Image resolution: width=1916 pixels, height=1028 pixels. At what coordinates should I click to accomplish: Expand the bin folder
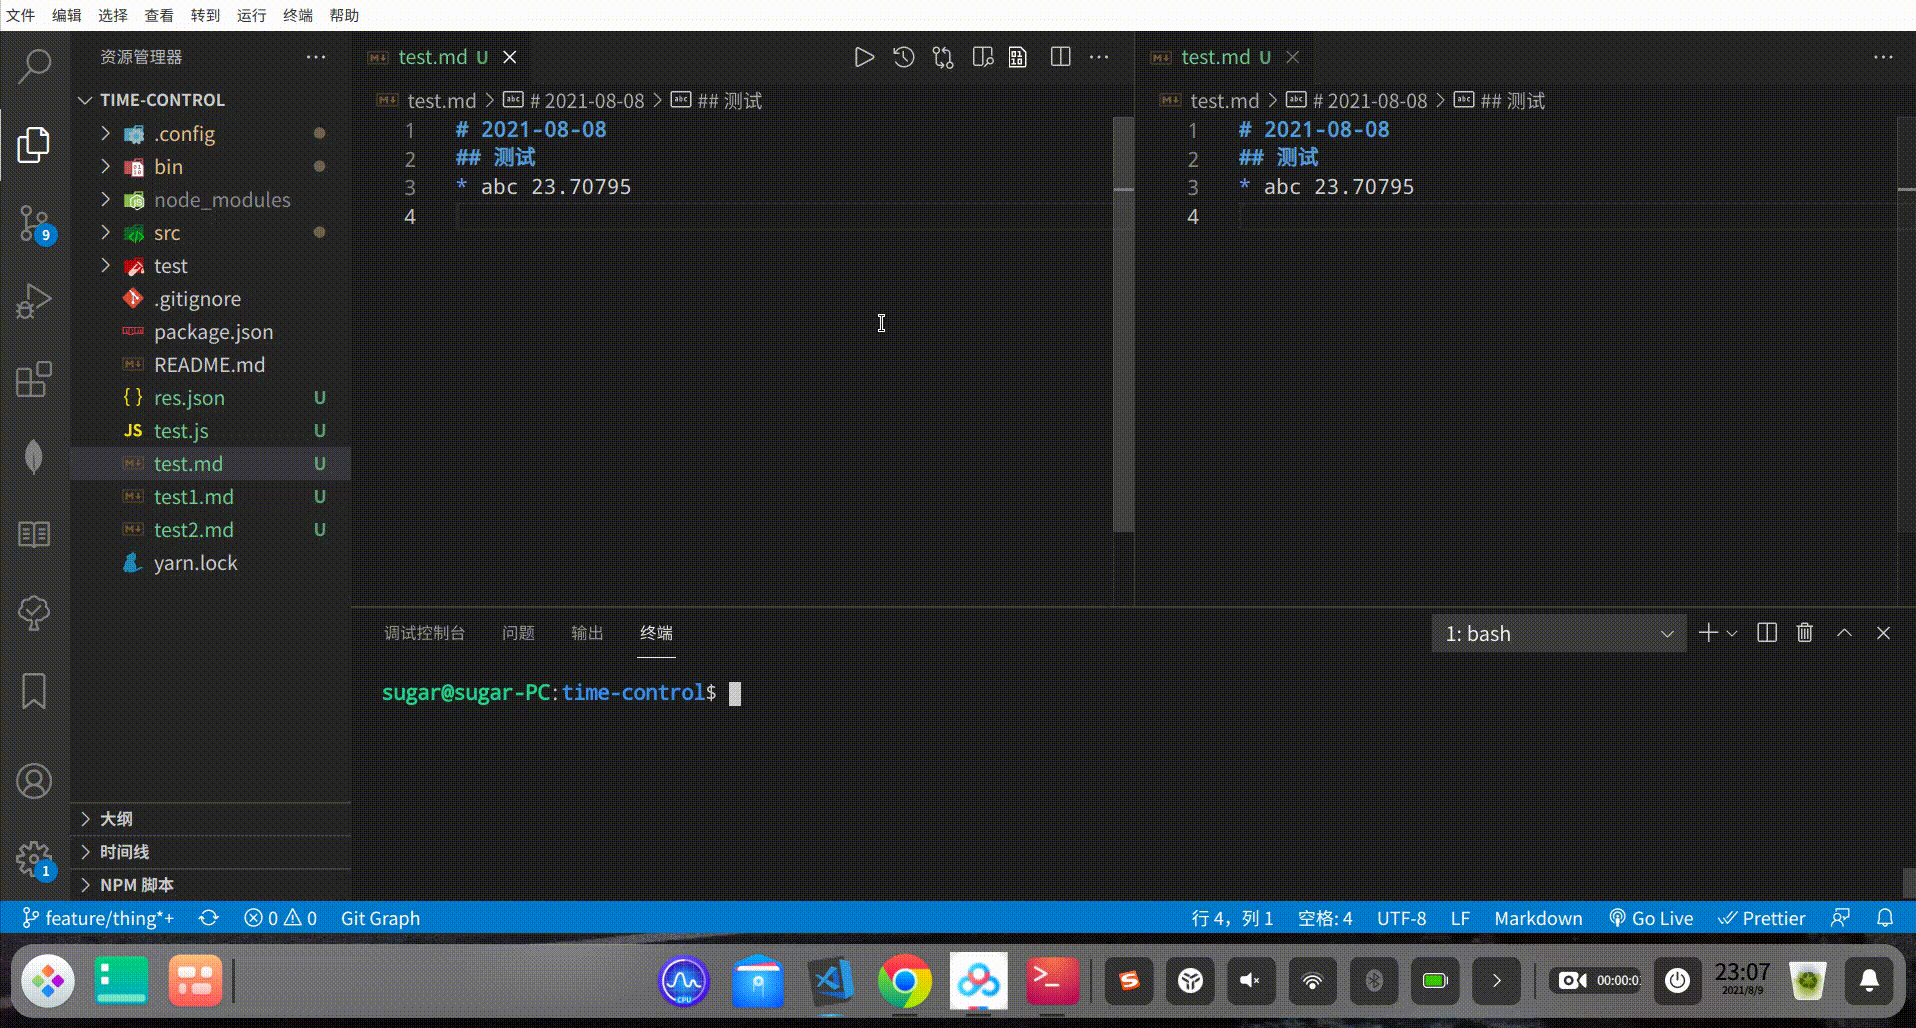211,166
